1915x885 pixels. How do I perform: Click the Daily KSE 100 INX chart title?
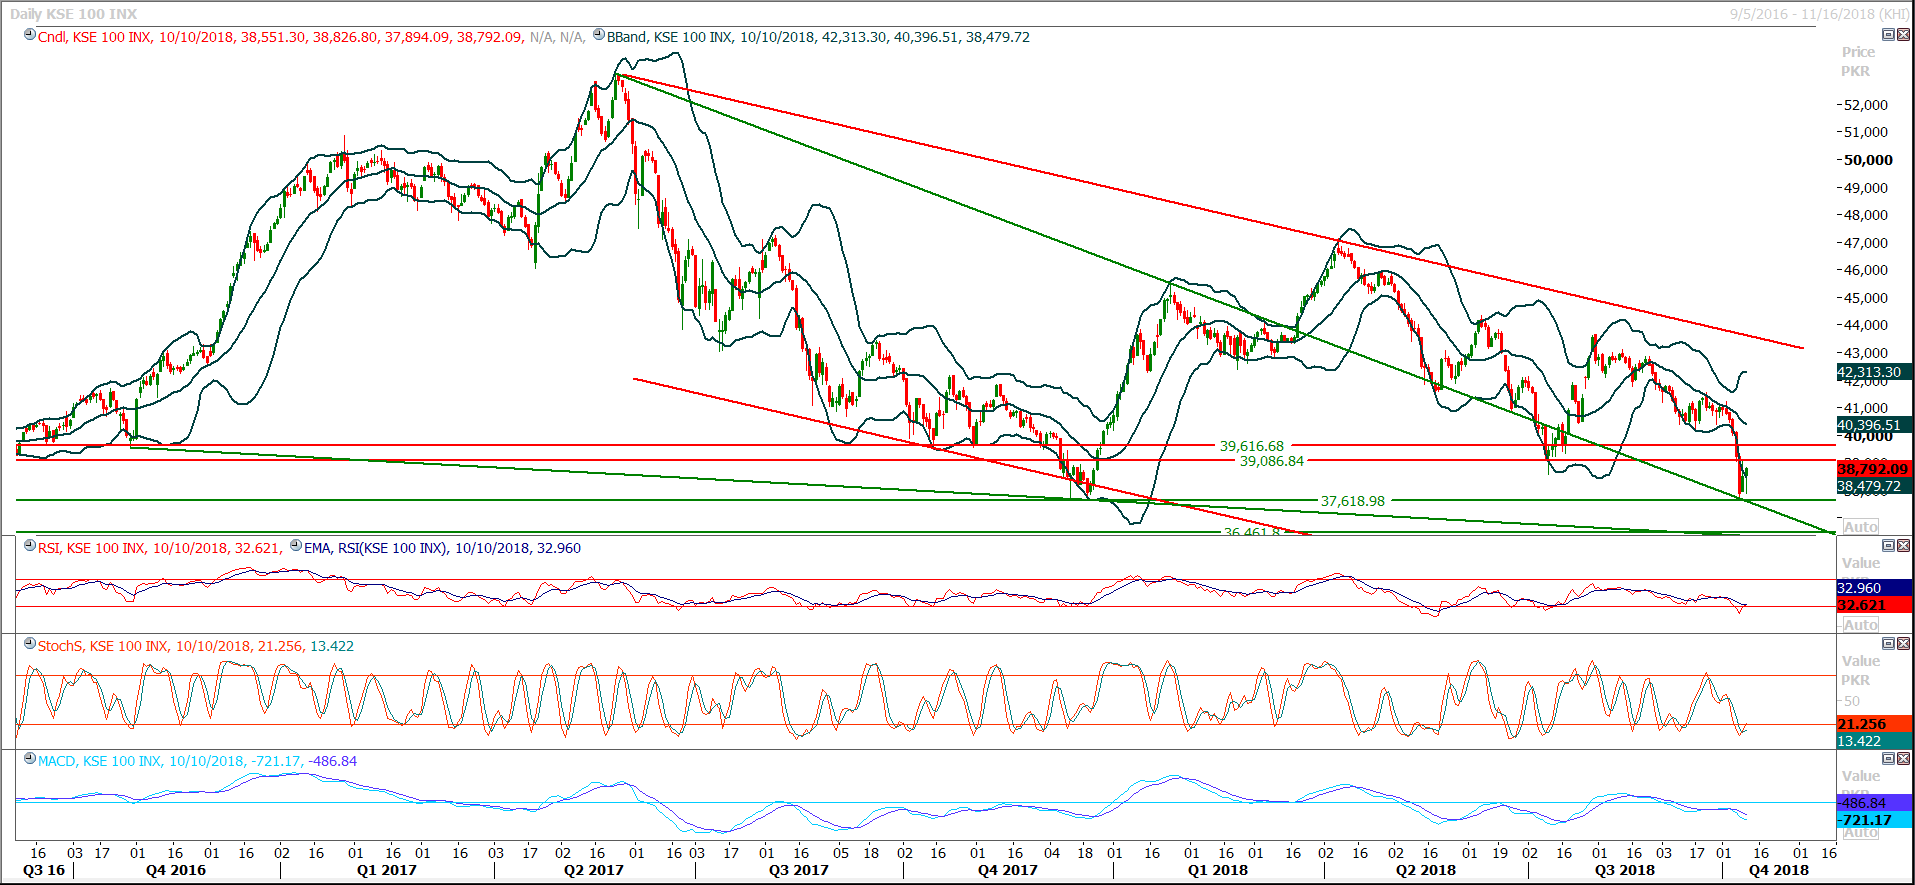click(x=74, y=14)
